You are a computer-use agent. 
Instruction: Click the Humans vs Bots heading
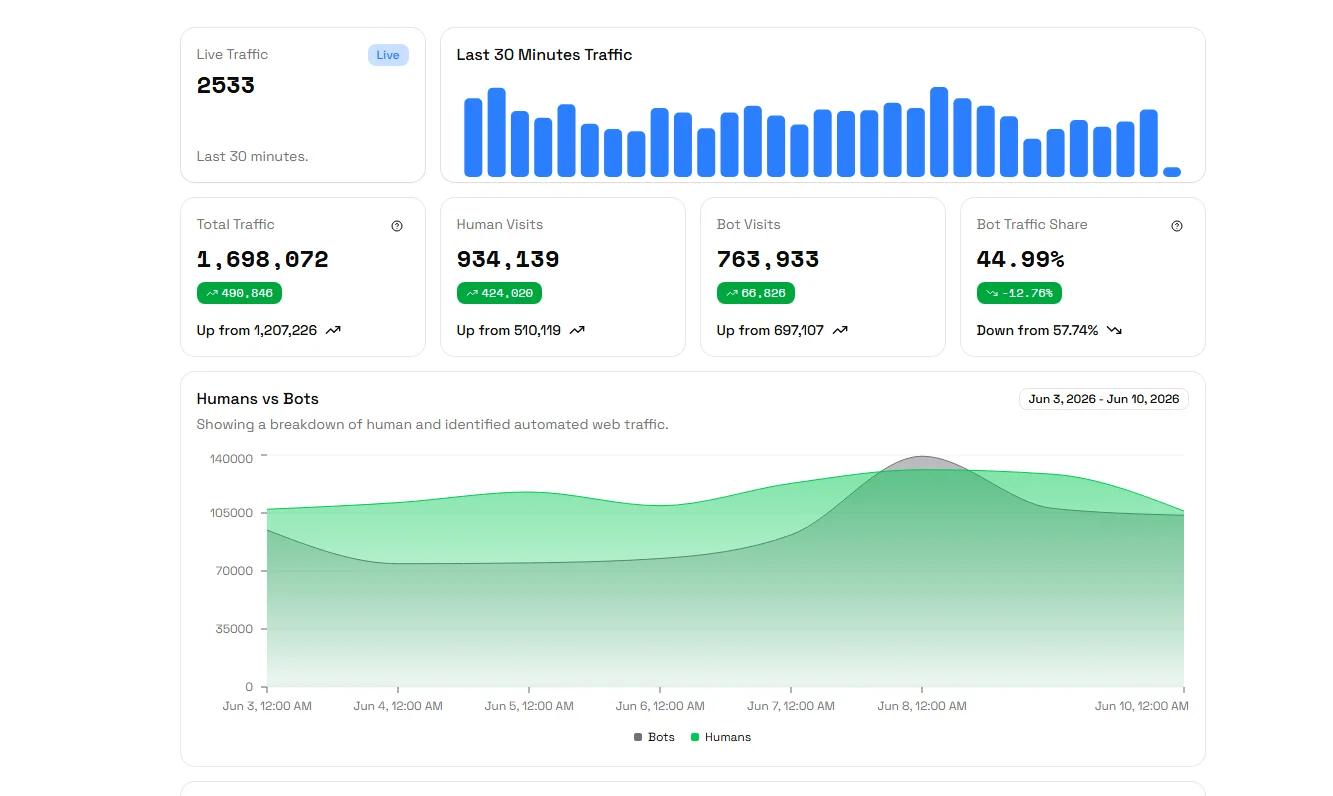[x=257, y=399]
